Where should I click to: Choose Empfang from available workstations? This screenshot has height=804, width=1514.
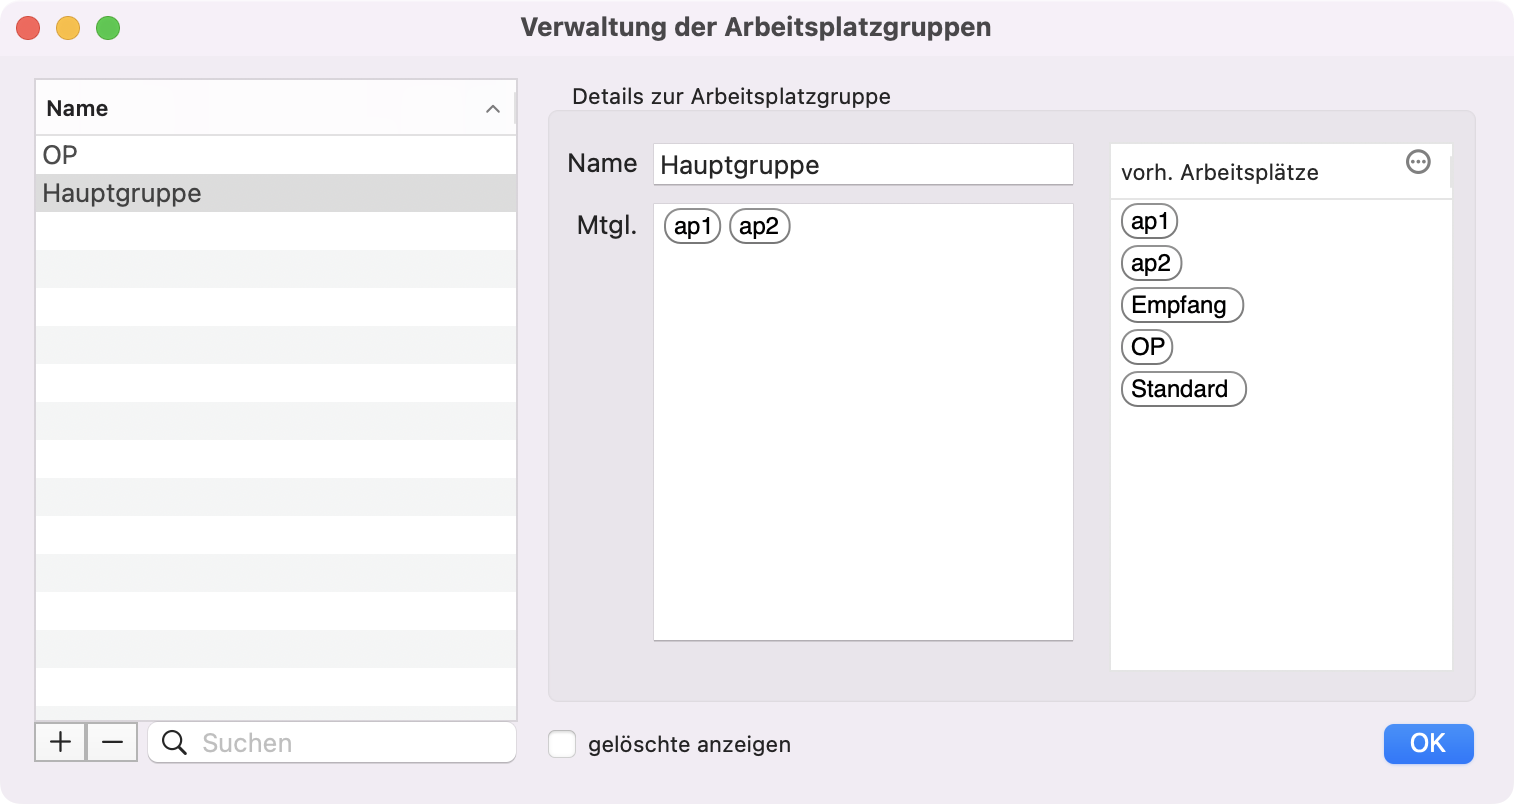1182,305
